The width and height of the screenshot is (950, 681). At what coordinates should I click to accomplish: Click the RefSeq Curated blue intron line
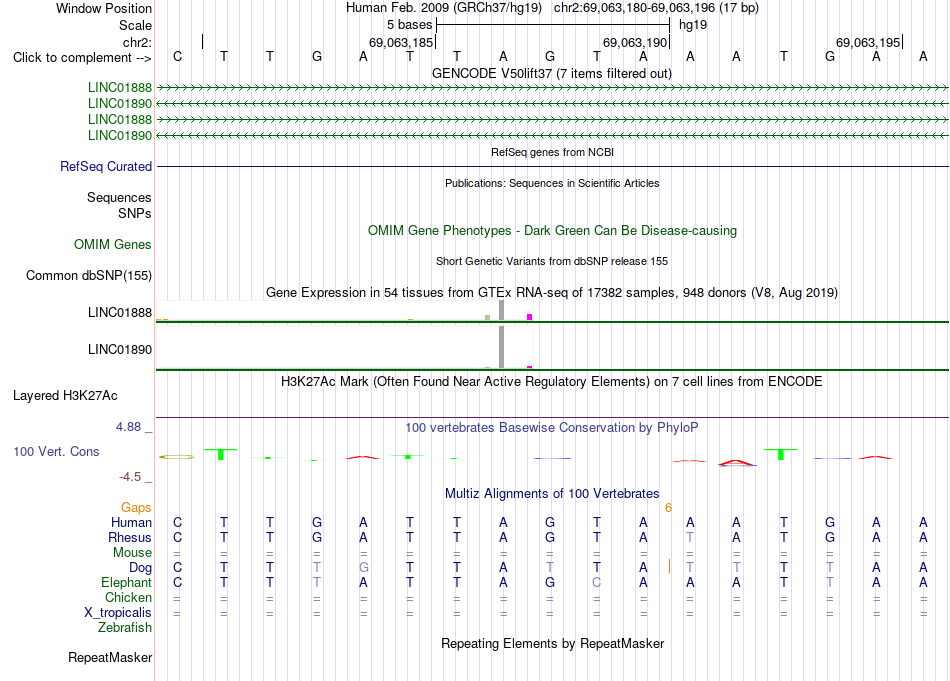tap(552, 166)
